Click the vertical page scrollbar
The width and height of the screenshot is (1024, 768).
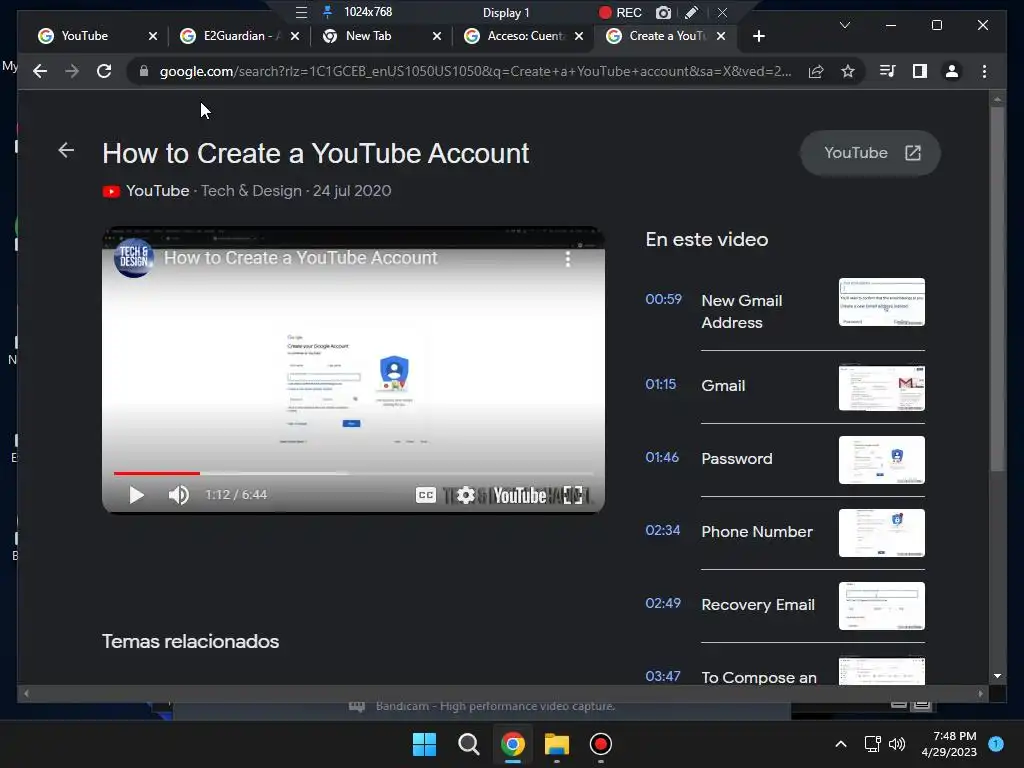tap(997, 287)
